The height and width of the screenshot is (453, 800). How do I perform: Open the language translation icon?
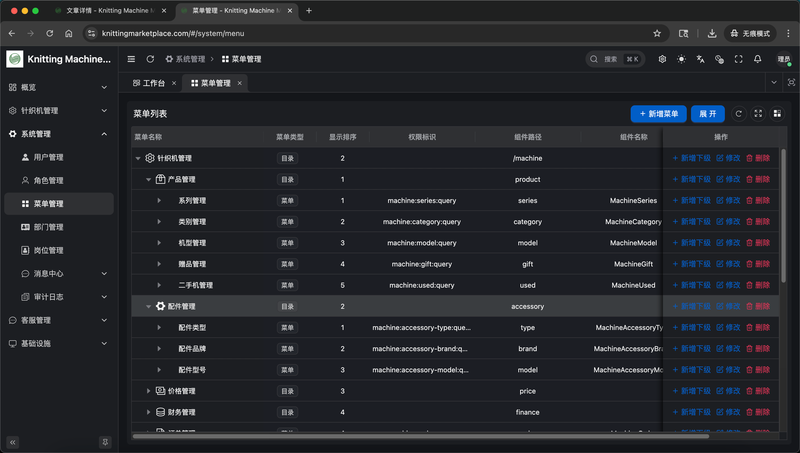pyautogui.click(x=700, y=59)
